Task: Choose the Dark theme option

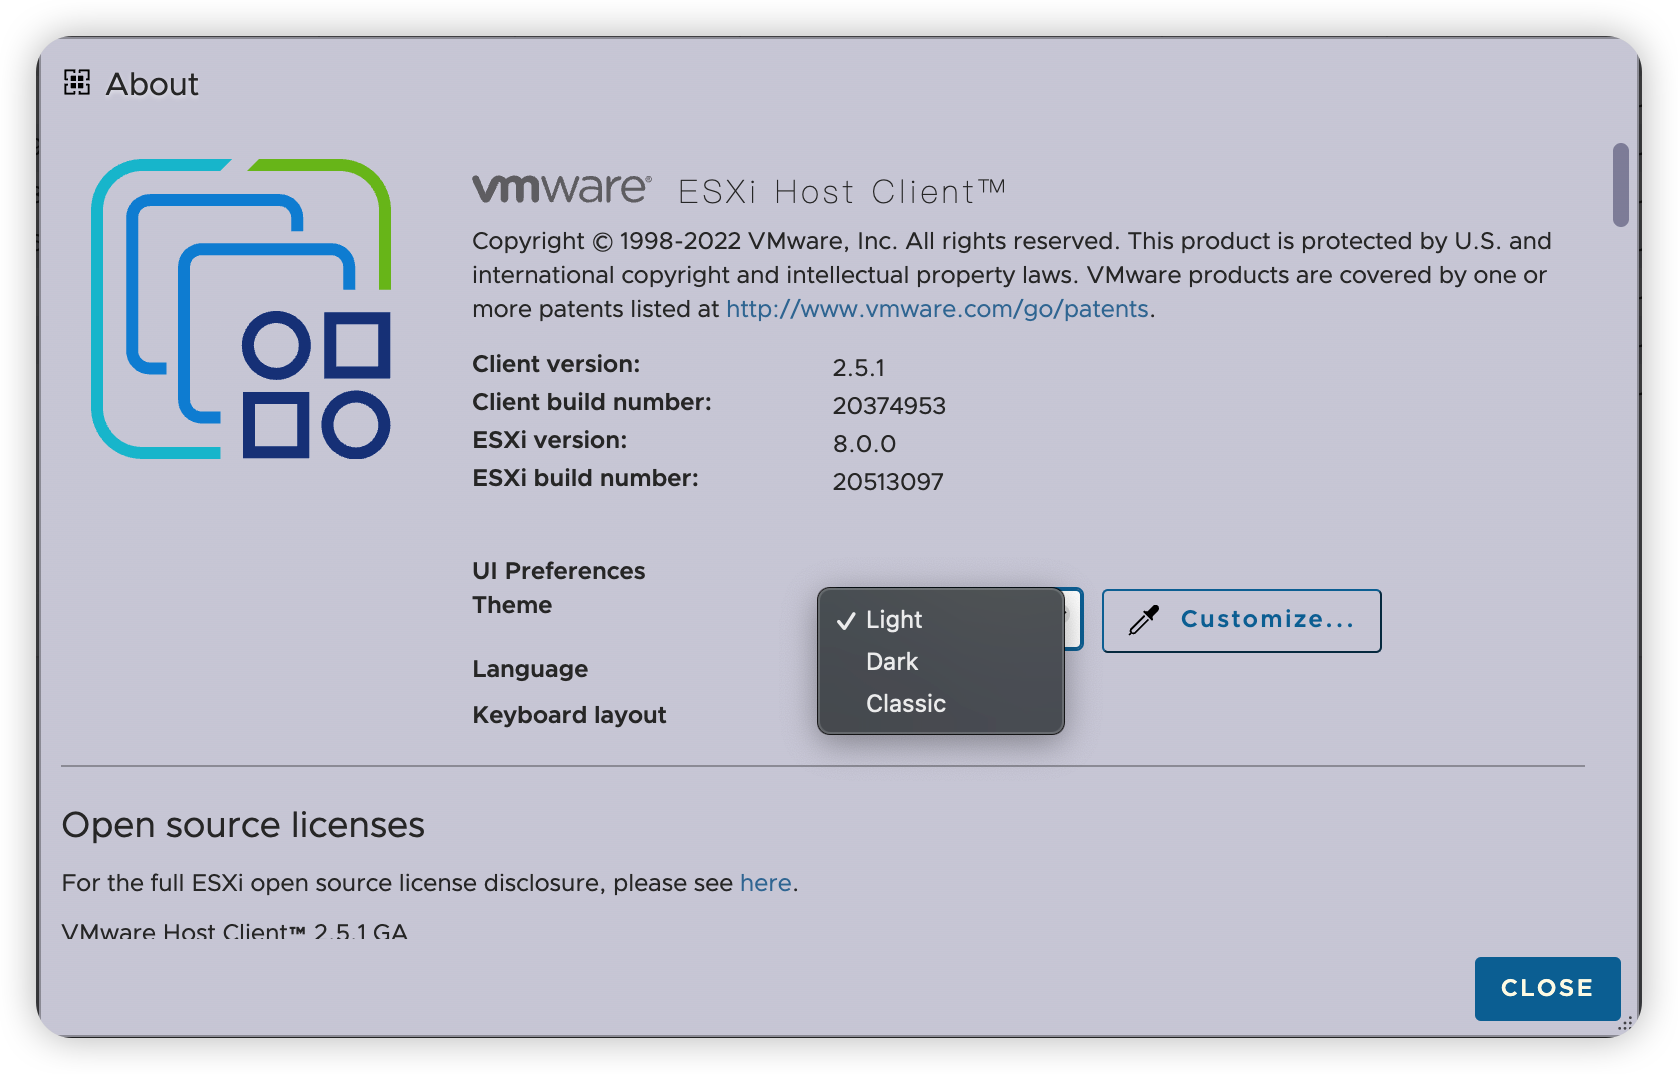Action: (940, 662)
